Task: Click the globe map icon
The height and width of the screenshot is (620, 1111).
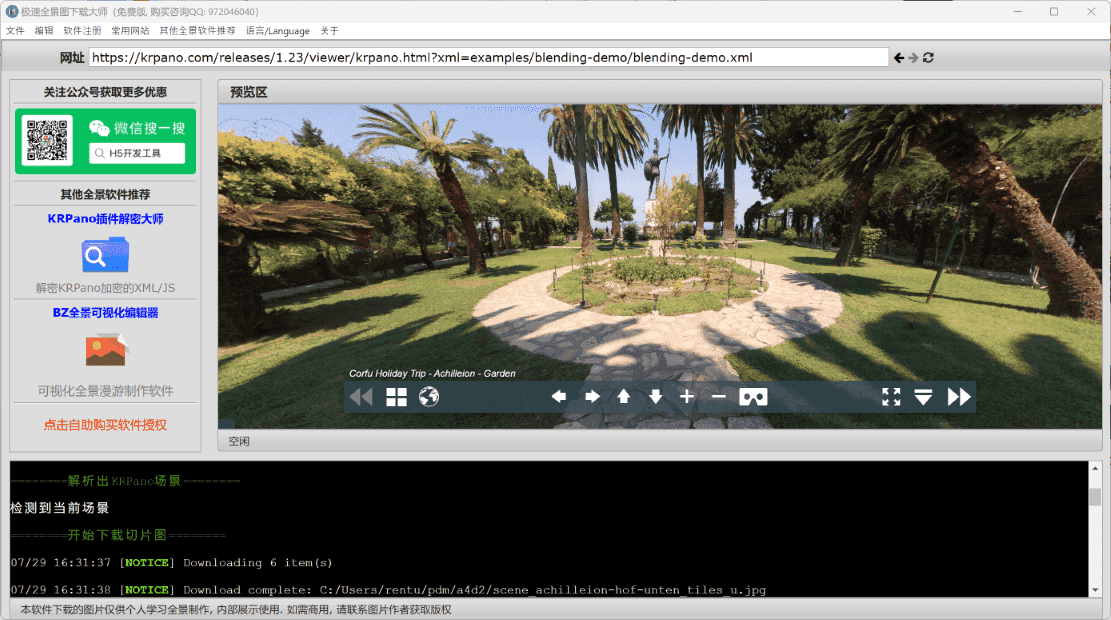Action: [429, 397]
